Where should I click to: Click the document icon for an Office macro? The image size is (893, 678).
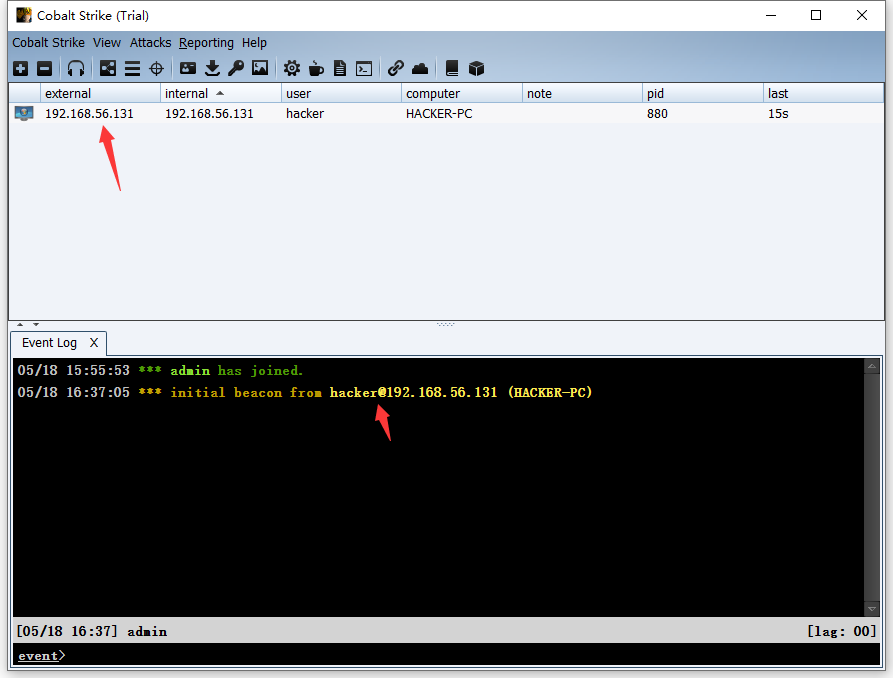click(340, 69)
